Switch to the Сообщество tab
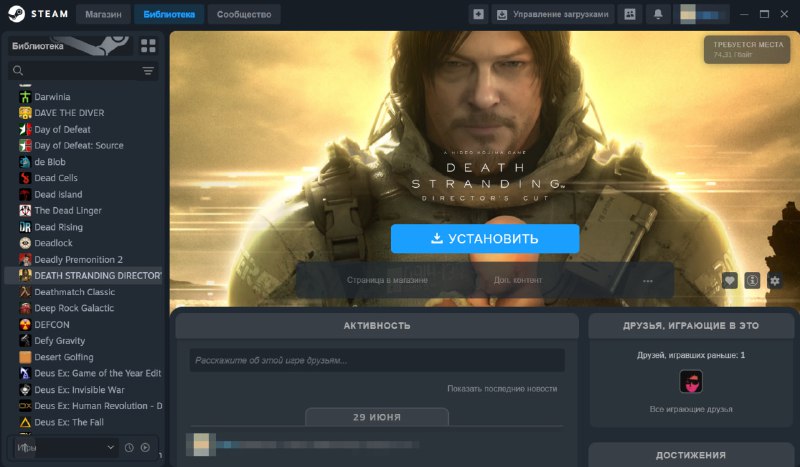The height and width of the screenshot is (467, 800). pyautogui.click(x=244, y=14)
